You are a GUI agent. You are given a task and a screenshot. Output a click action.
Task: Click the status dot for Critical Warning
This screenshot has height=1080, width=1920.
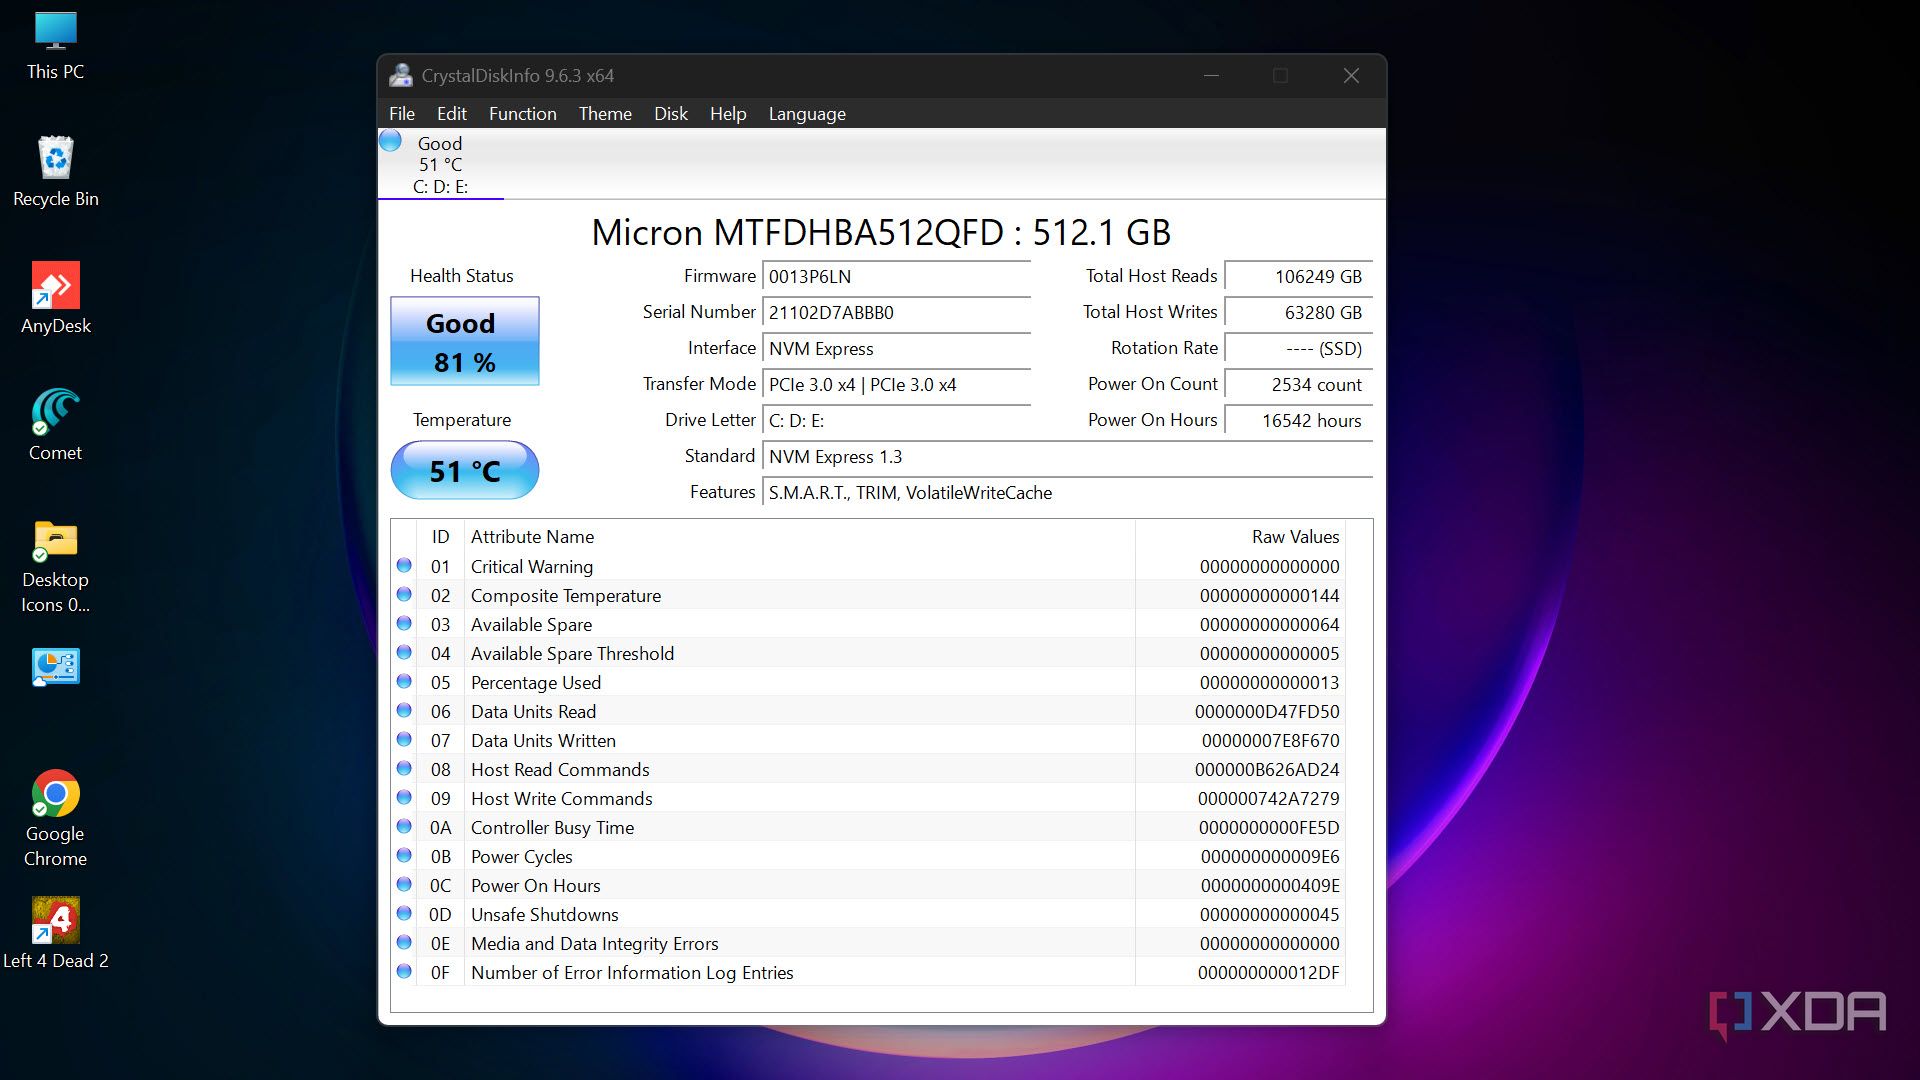tap(404, 566)
